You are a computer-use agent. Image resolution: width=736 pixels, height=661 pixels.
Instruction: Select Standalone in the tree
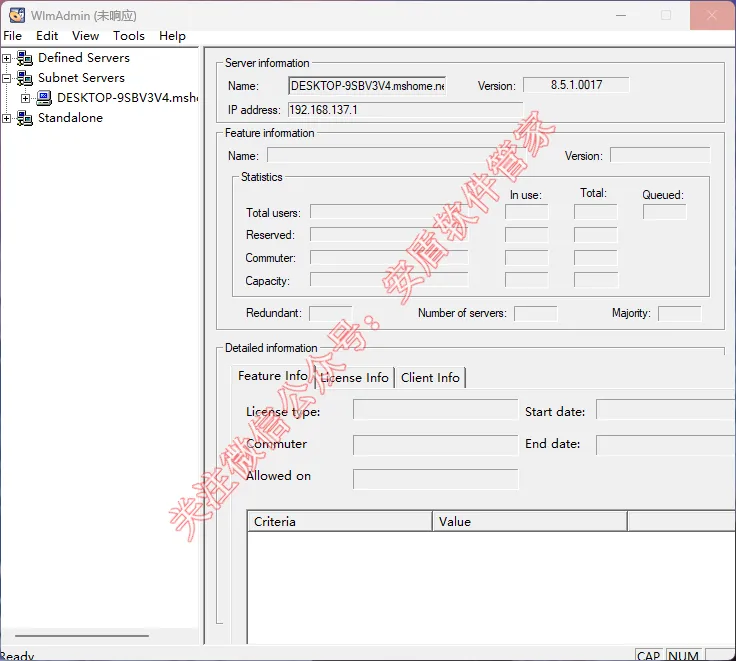tap(70, 118)
